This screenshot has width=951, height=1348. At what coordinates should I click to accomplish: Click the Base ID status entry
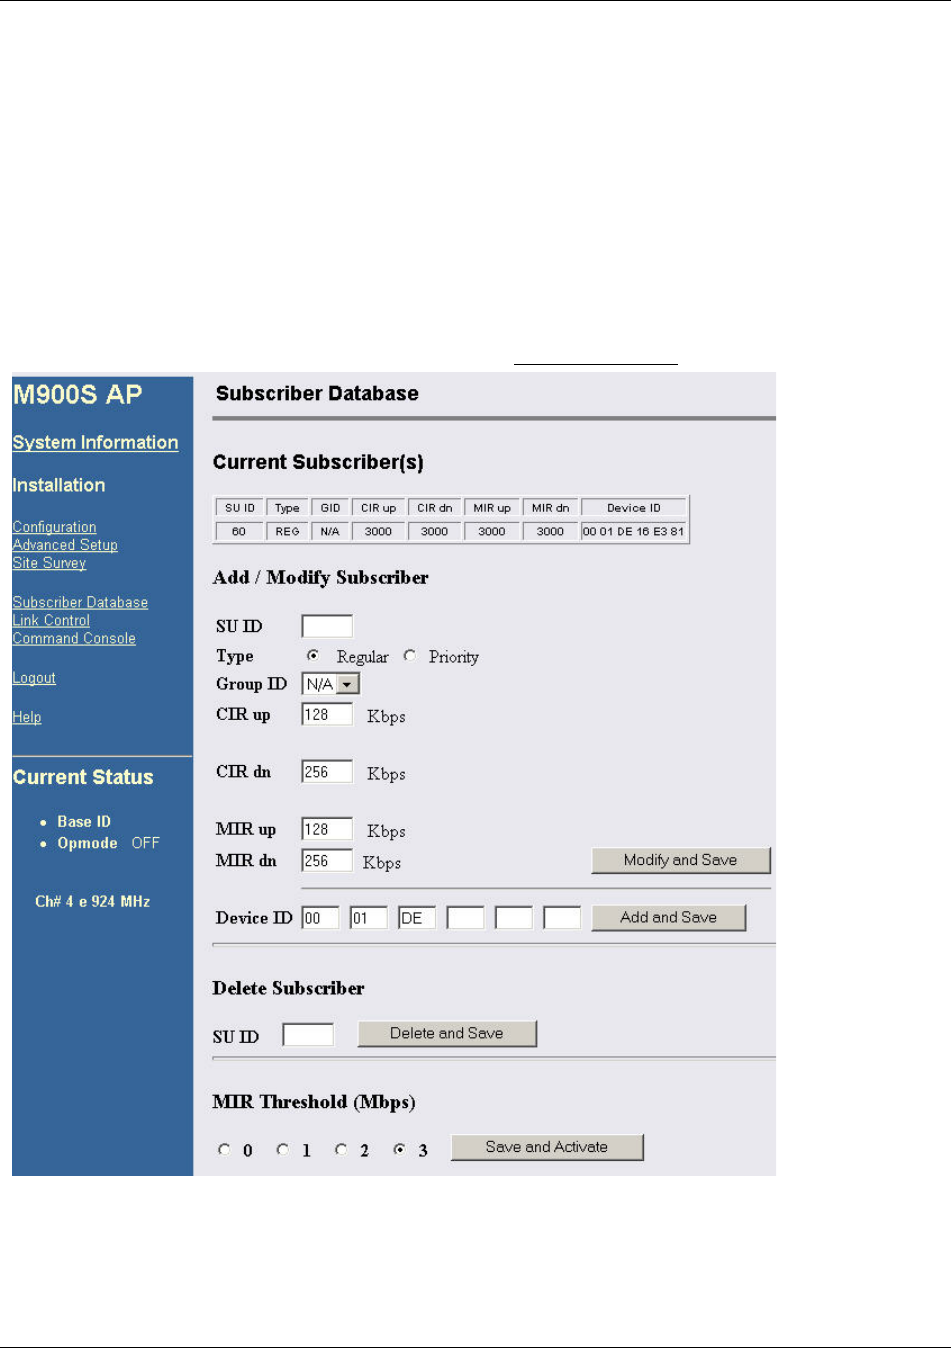(84, 821)
